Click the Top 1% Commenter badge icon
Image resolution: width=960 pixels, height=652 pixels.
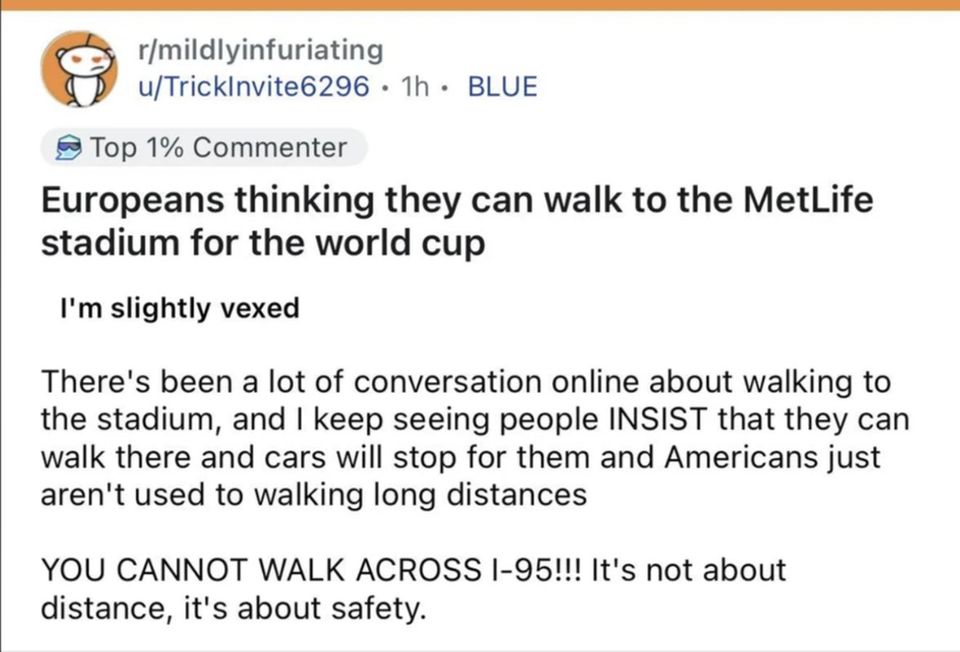pyautogui.click(x=66, y=149)
